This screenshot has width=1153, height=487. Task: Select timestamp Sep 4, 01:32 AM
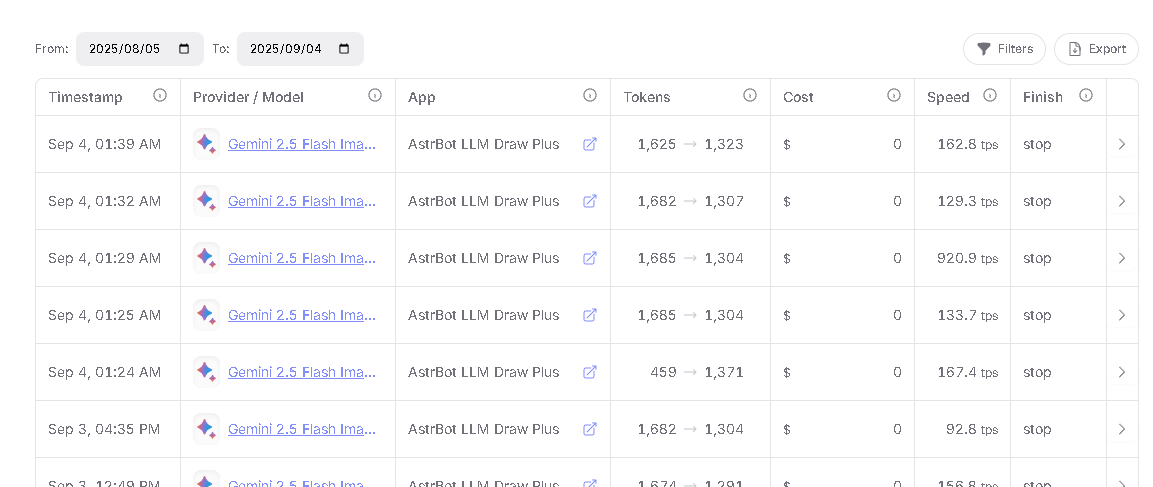point(104,201)
